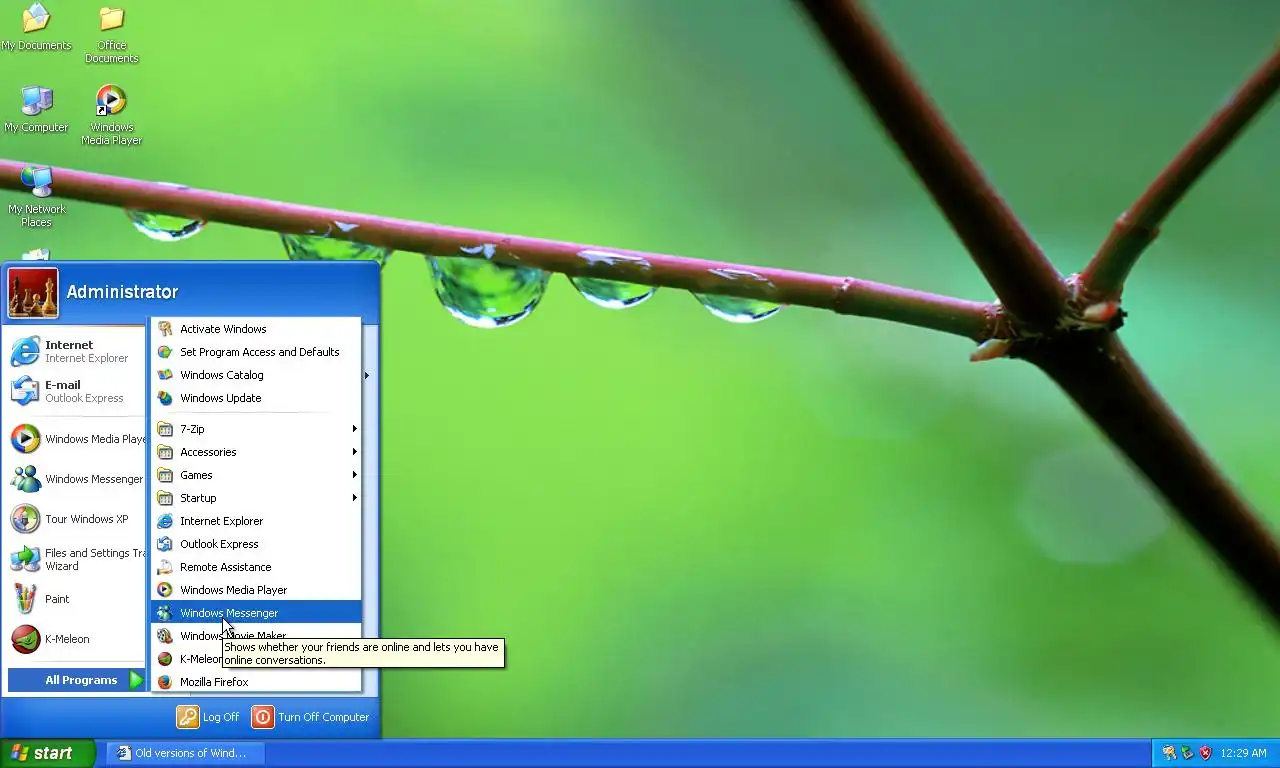Click the Log Off button
Image resolution: width=1280 pixels, height=768 pixels.
(x=208, y=717)
